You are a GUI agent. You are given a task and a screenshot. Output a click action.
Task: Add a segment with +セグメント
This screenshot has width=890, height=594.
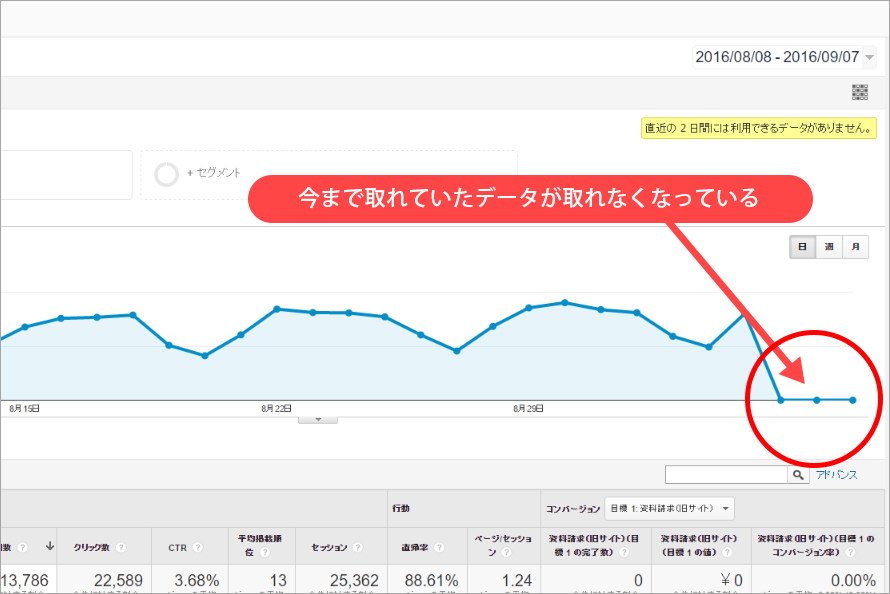coord(213,172)
